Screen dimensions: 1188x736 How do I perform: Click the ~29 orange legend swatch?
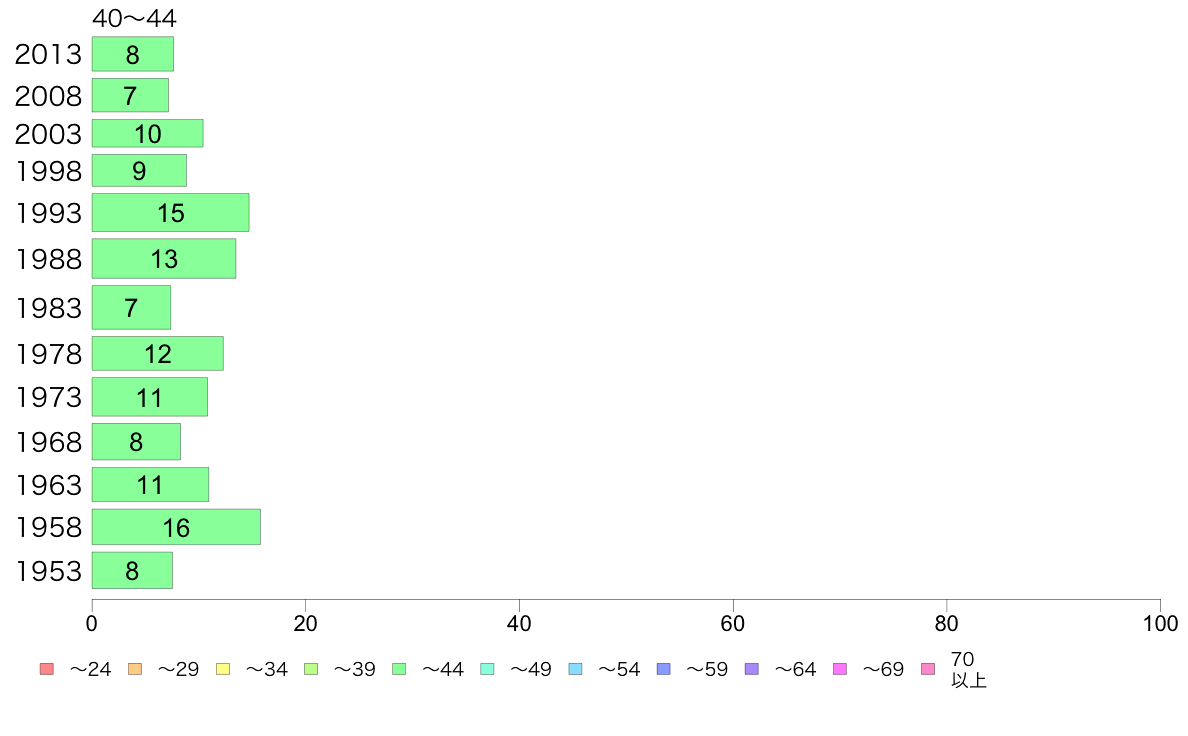tap(135, 669)
